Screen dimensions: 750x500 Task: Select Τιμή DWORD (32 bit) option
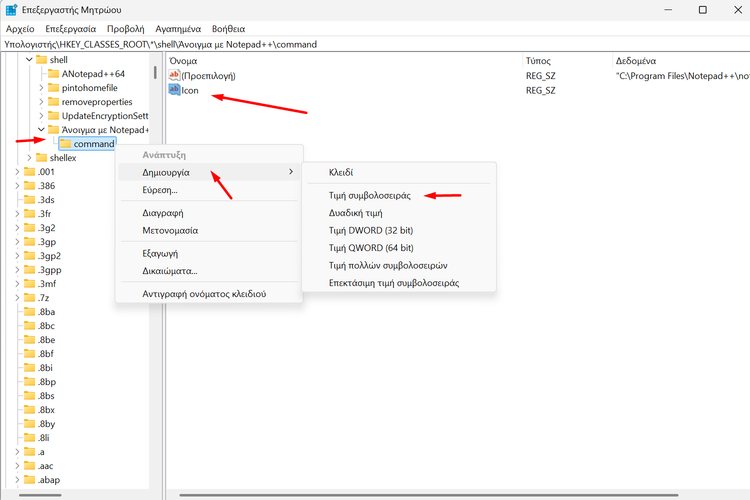[371, 230]
